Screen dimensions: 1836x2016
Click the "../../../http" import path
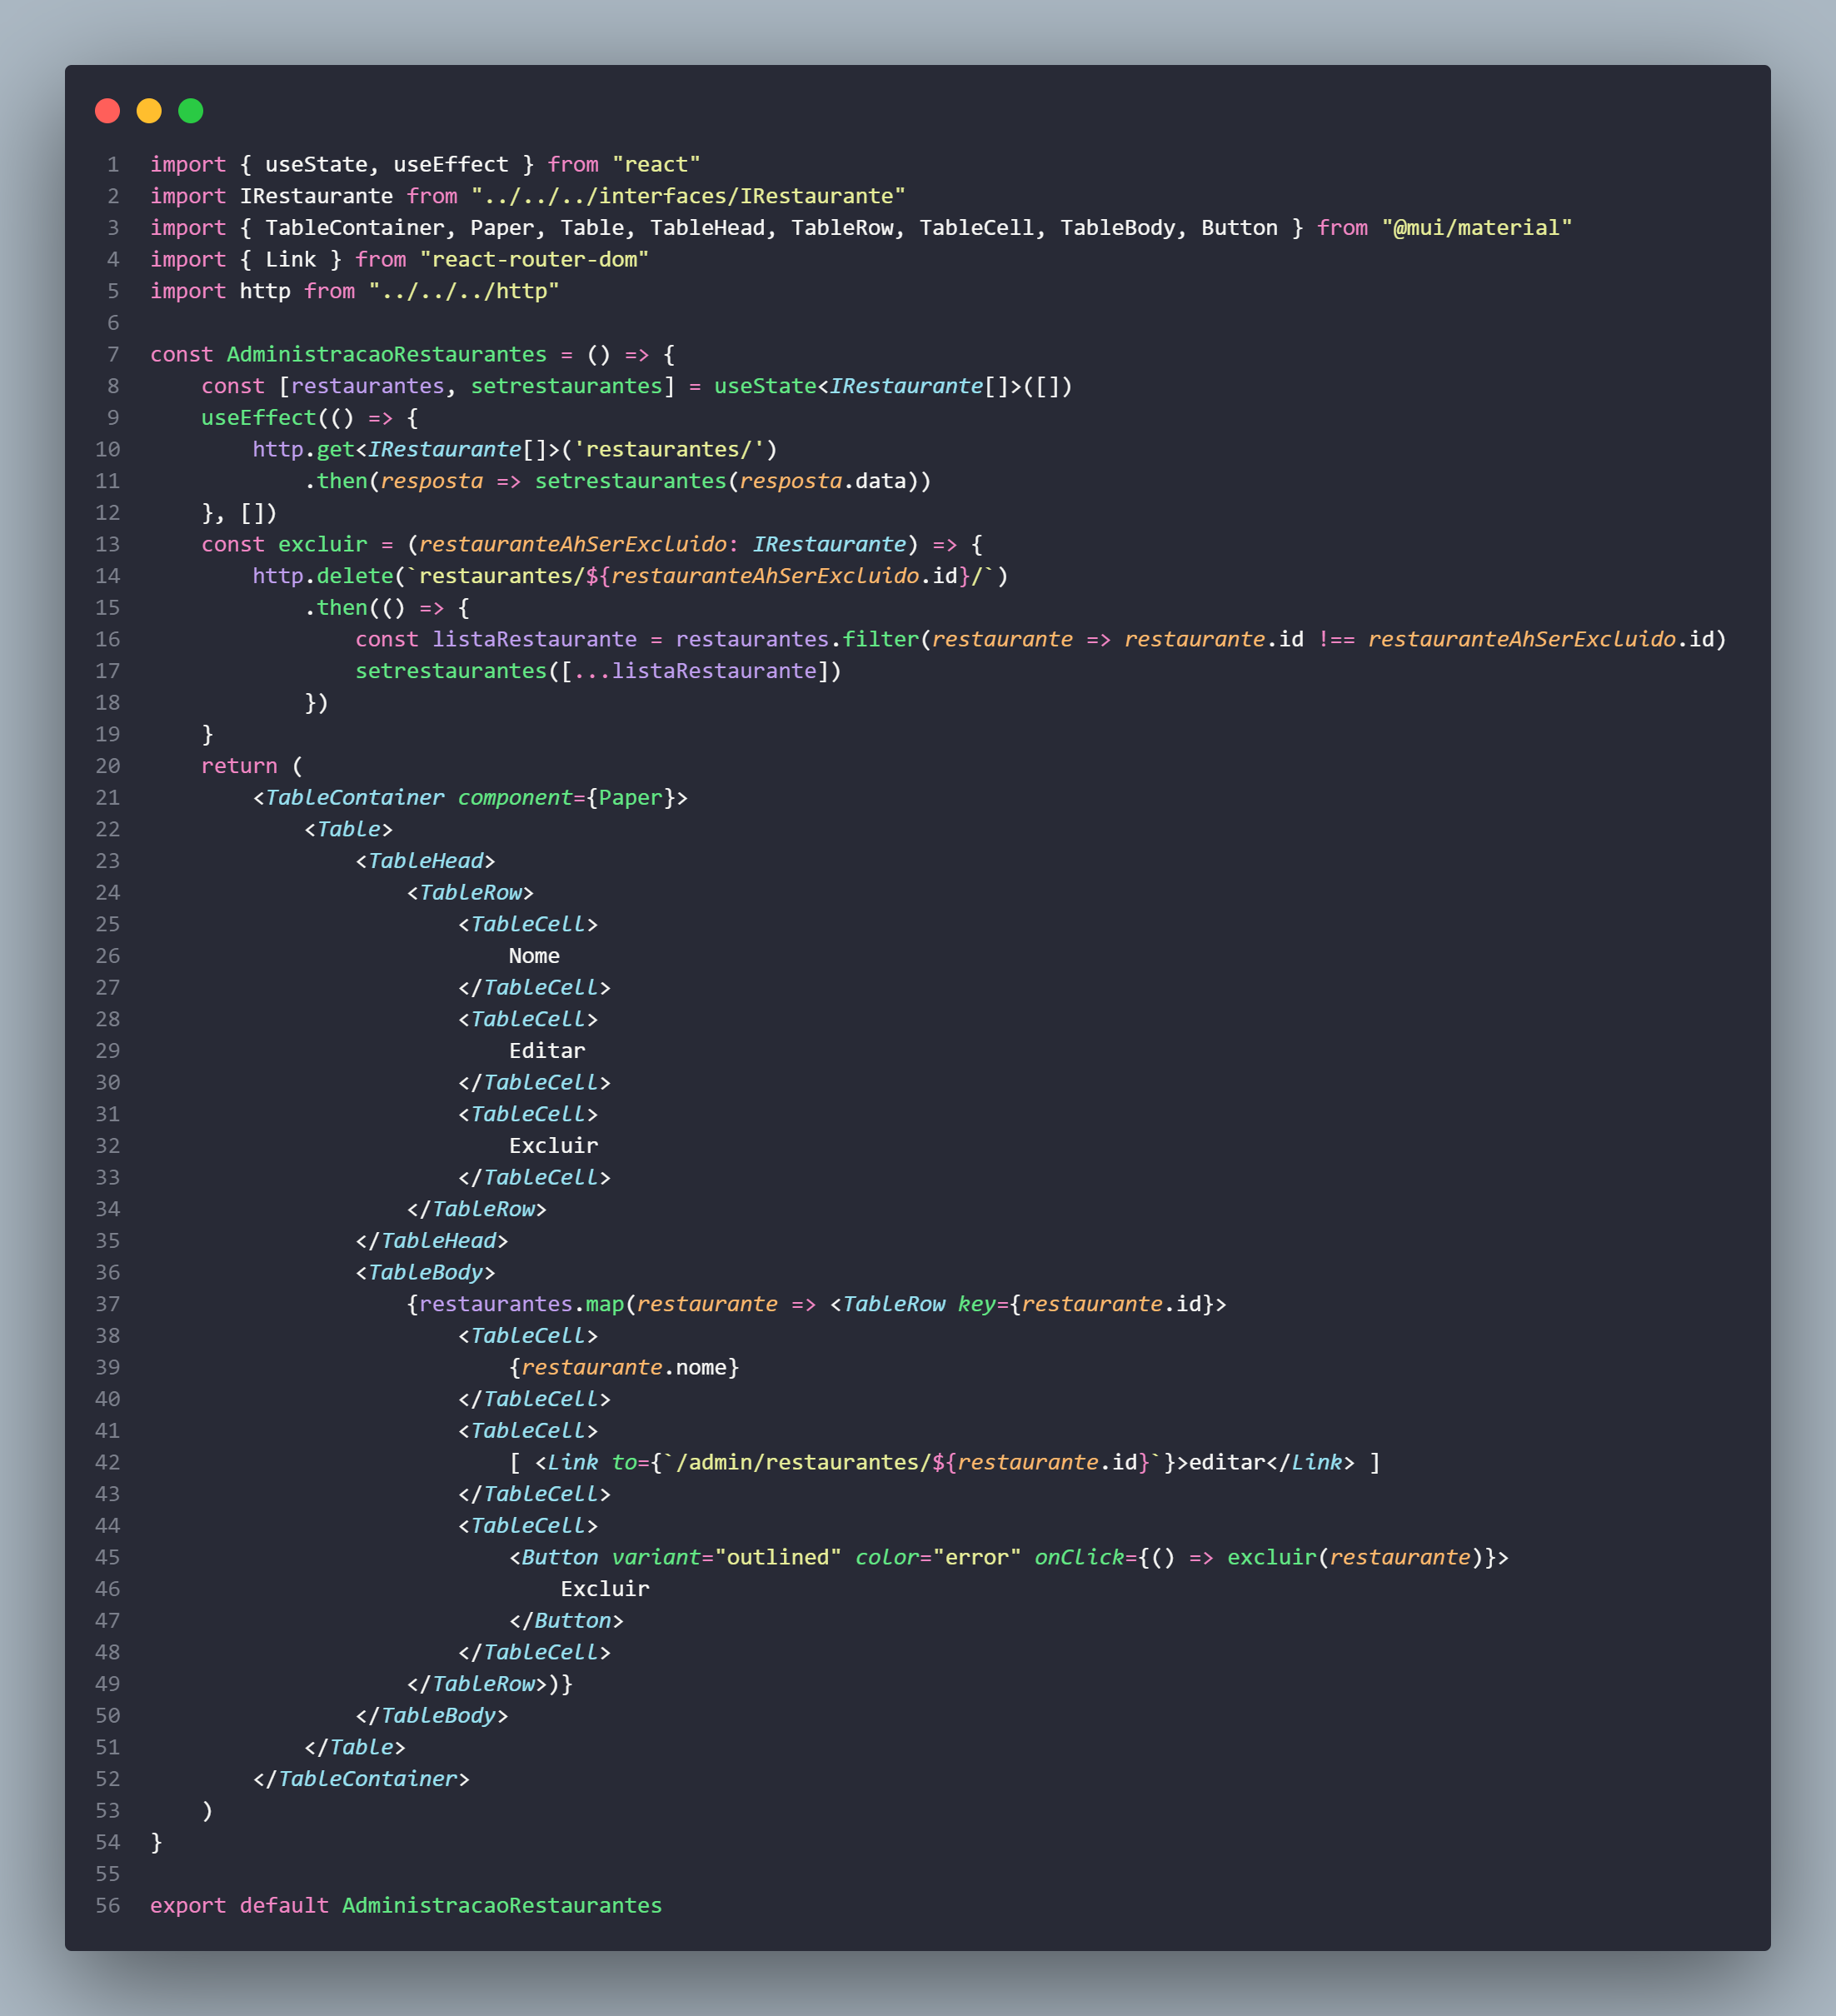coord(464,291)
